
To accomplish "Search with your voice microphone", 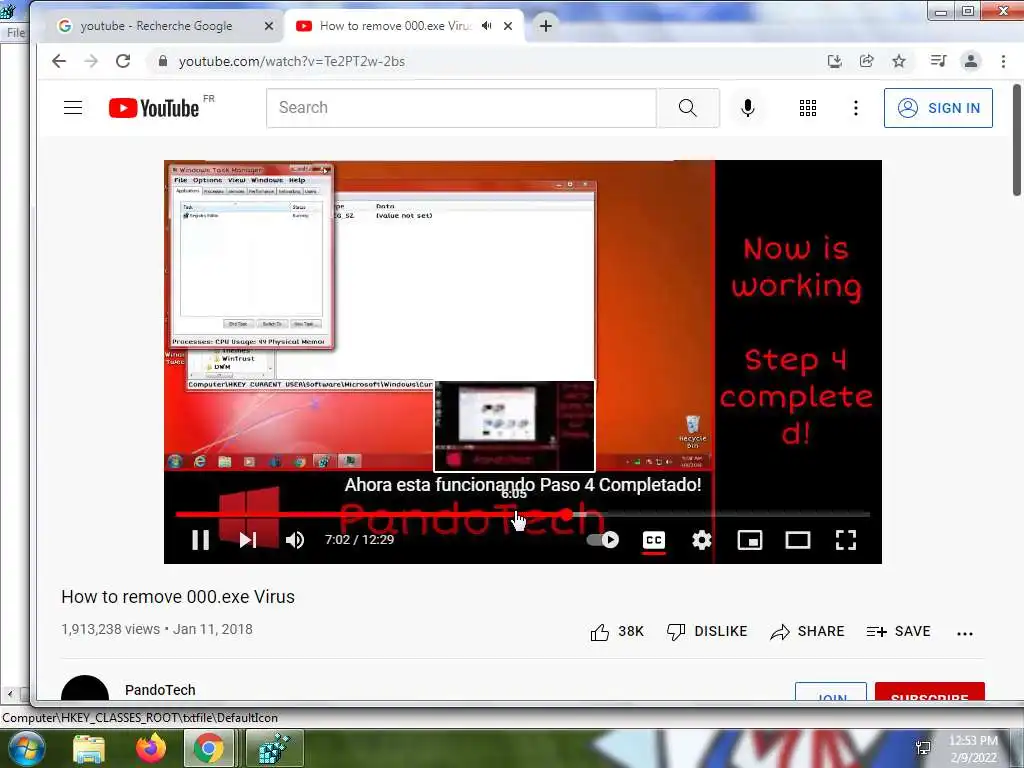I will click(748, 108).
